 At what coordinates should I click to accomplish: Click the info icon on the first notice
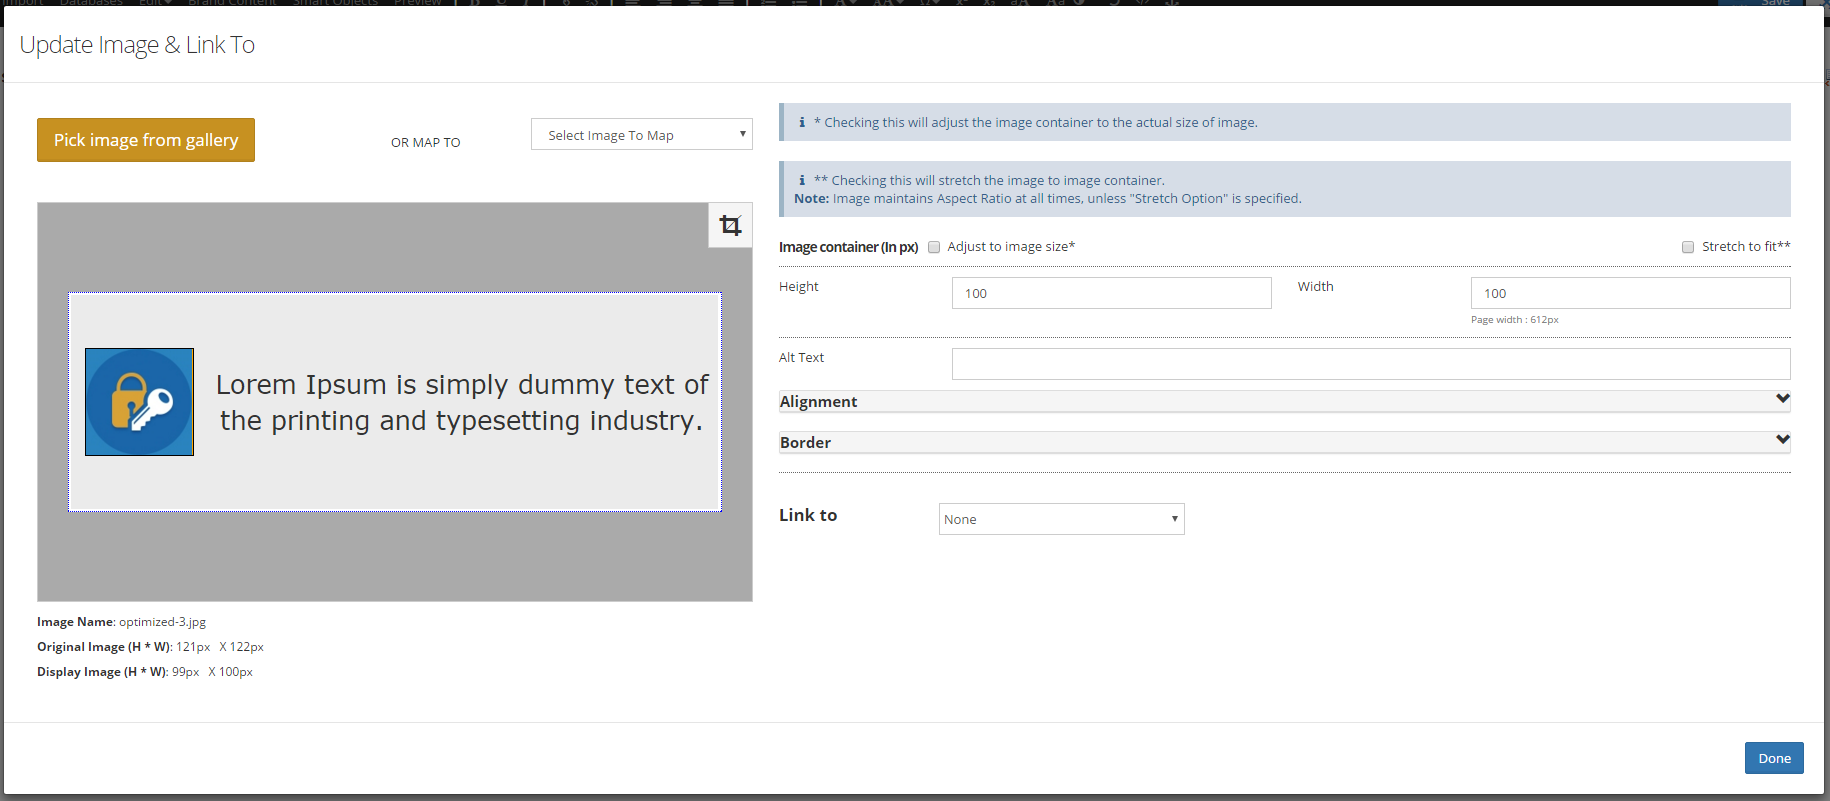pyautogui.click(x=802, y=122)
